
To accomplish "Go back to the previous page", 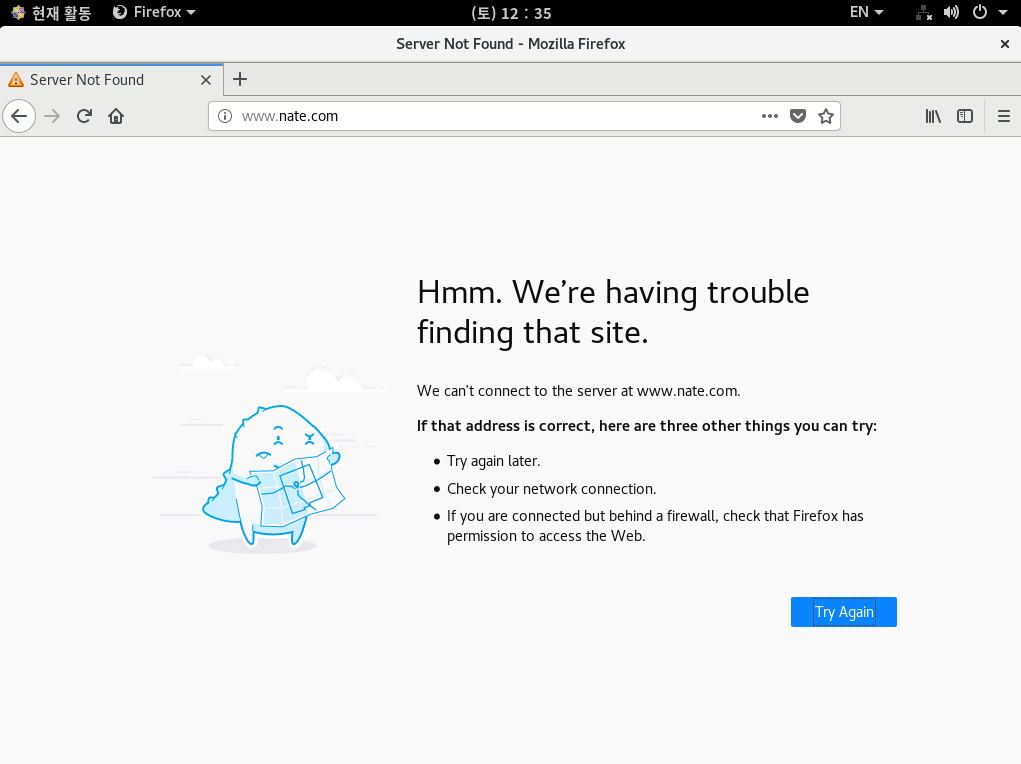I will [x=19, y=116].
